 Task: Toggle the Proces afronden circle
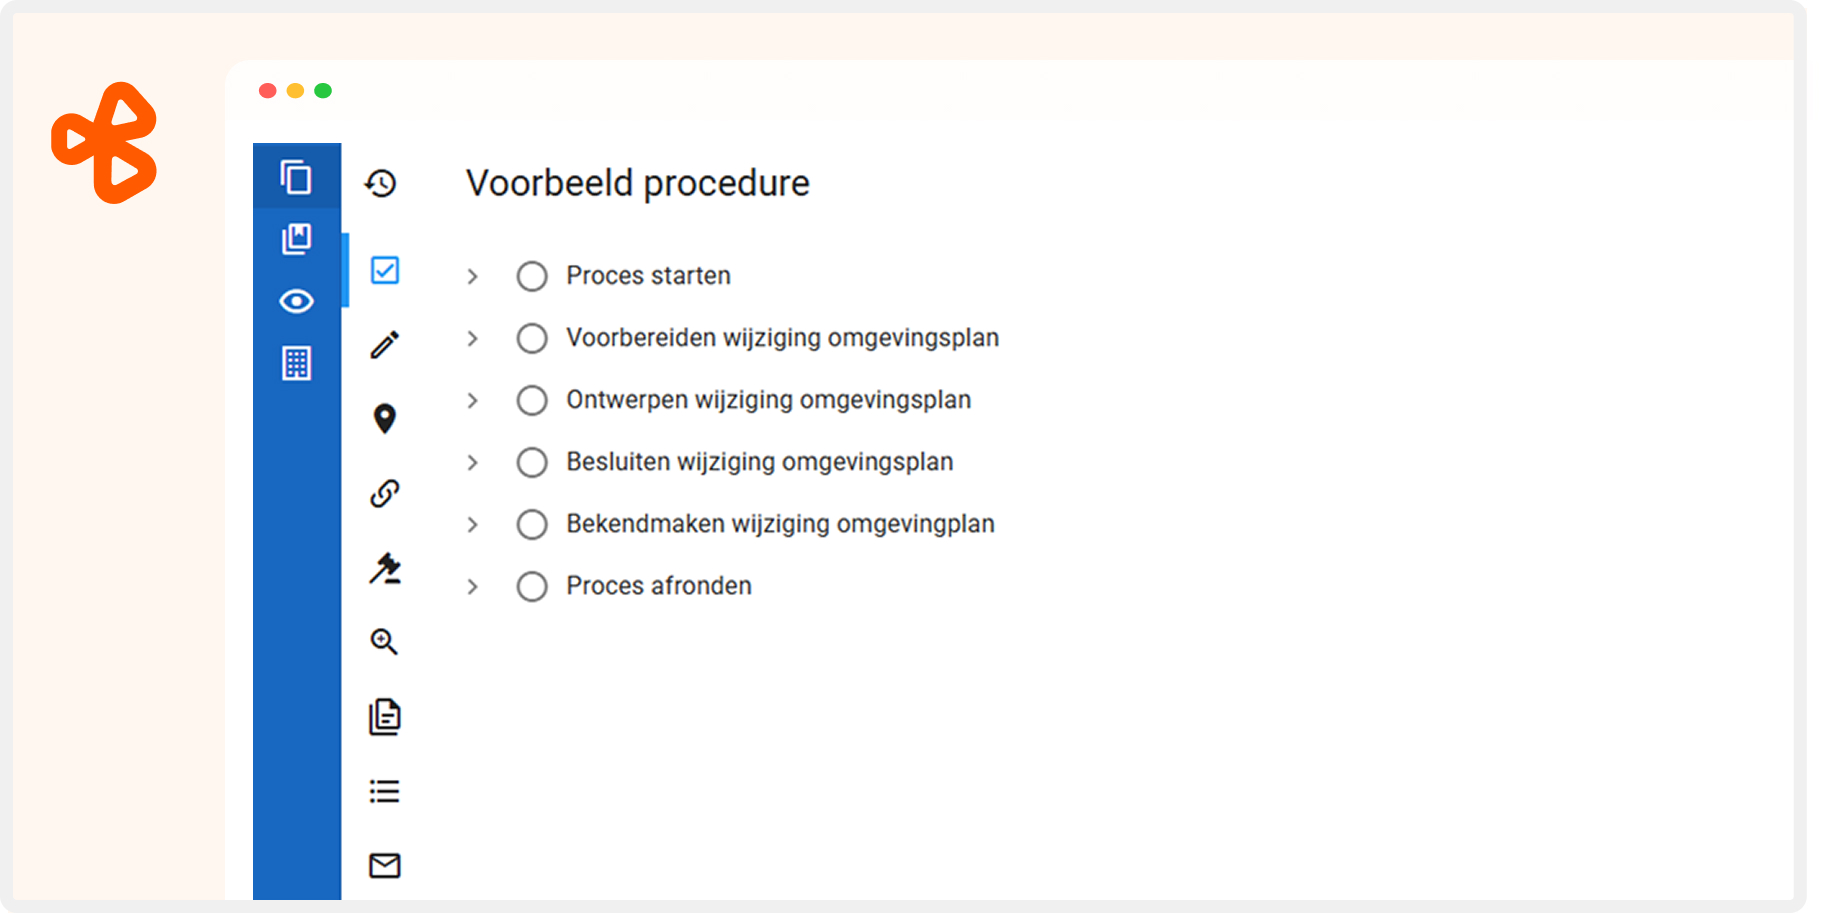(532, 586)
